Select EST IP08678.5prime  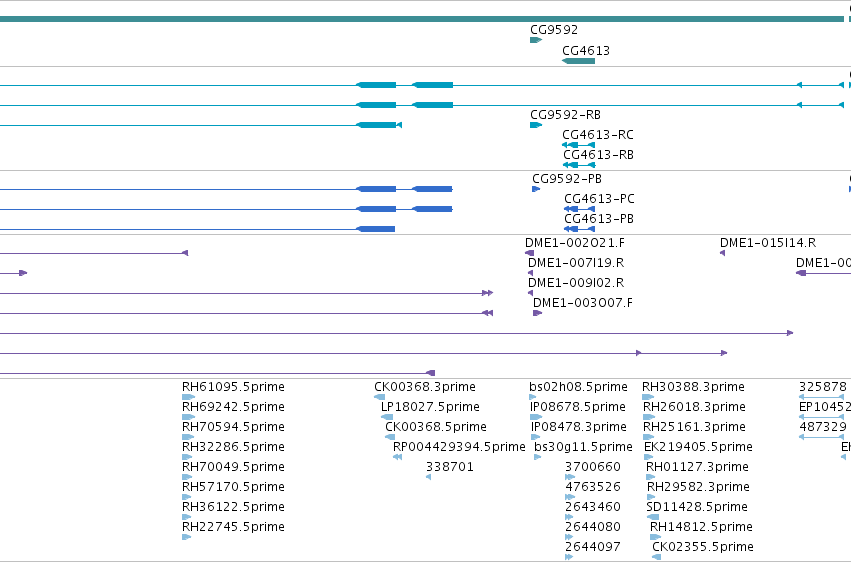coord(577,407)
